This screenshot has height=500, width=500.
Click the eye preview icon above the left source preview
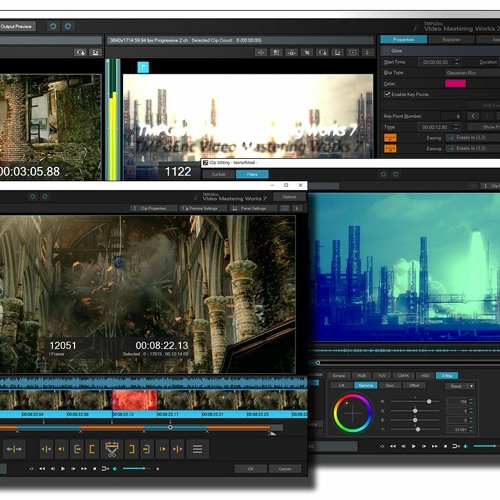point(80,52)
